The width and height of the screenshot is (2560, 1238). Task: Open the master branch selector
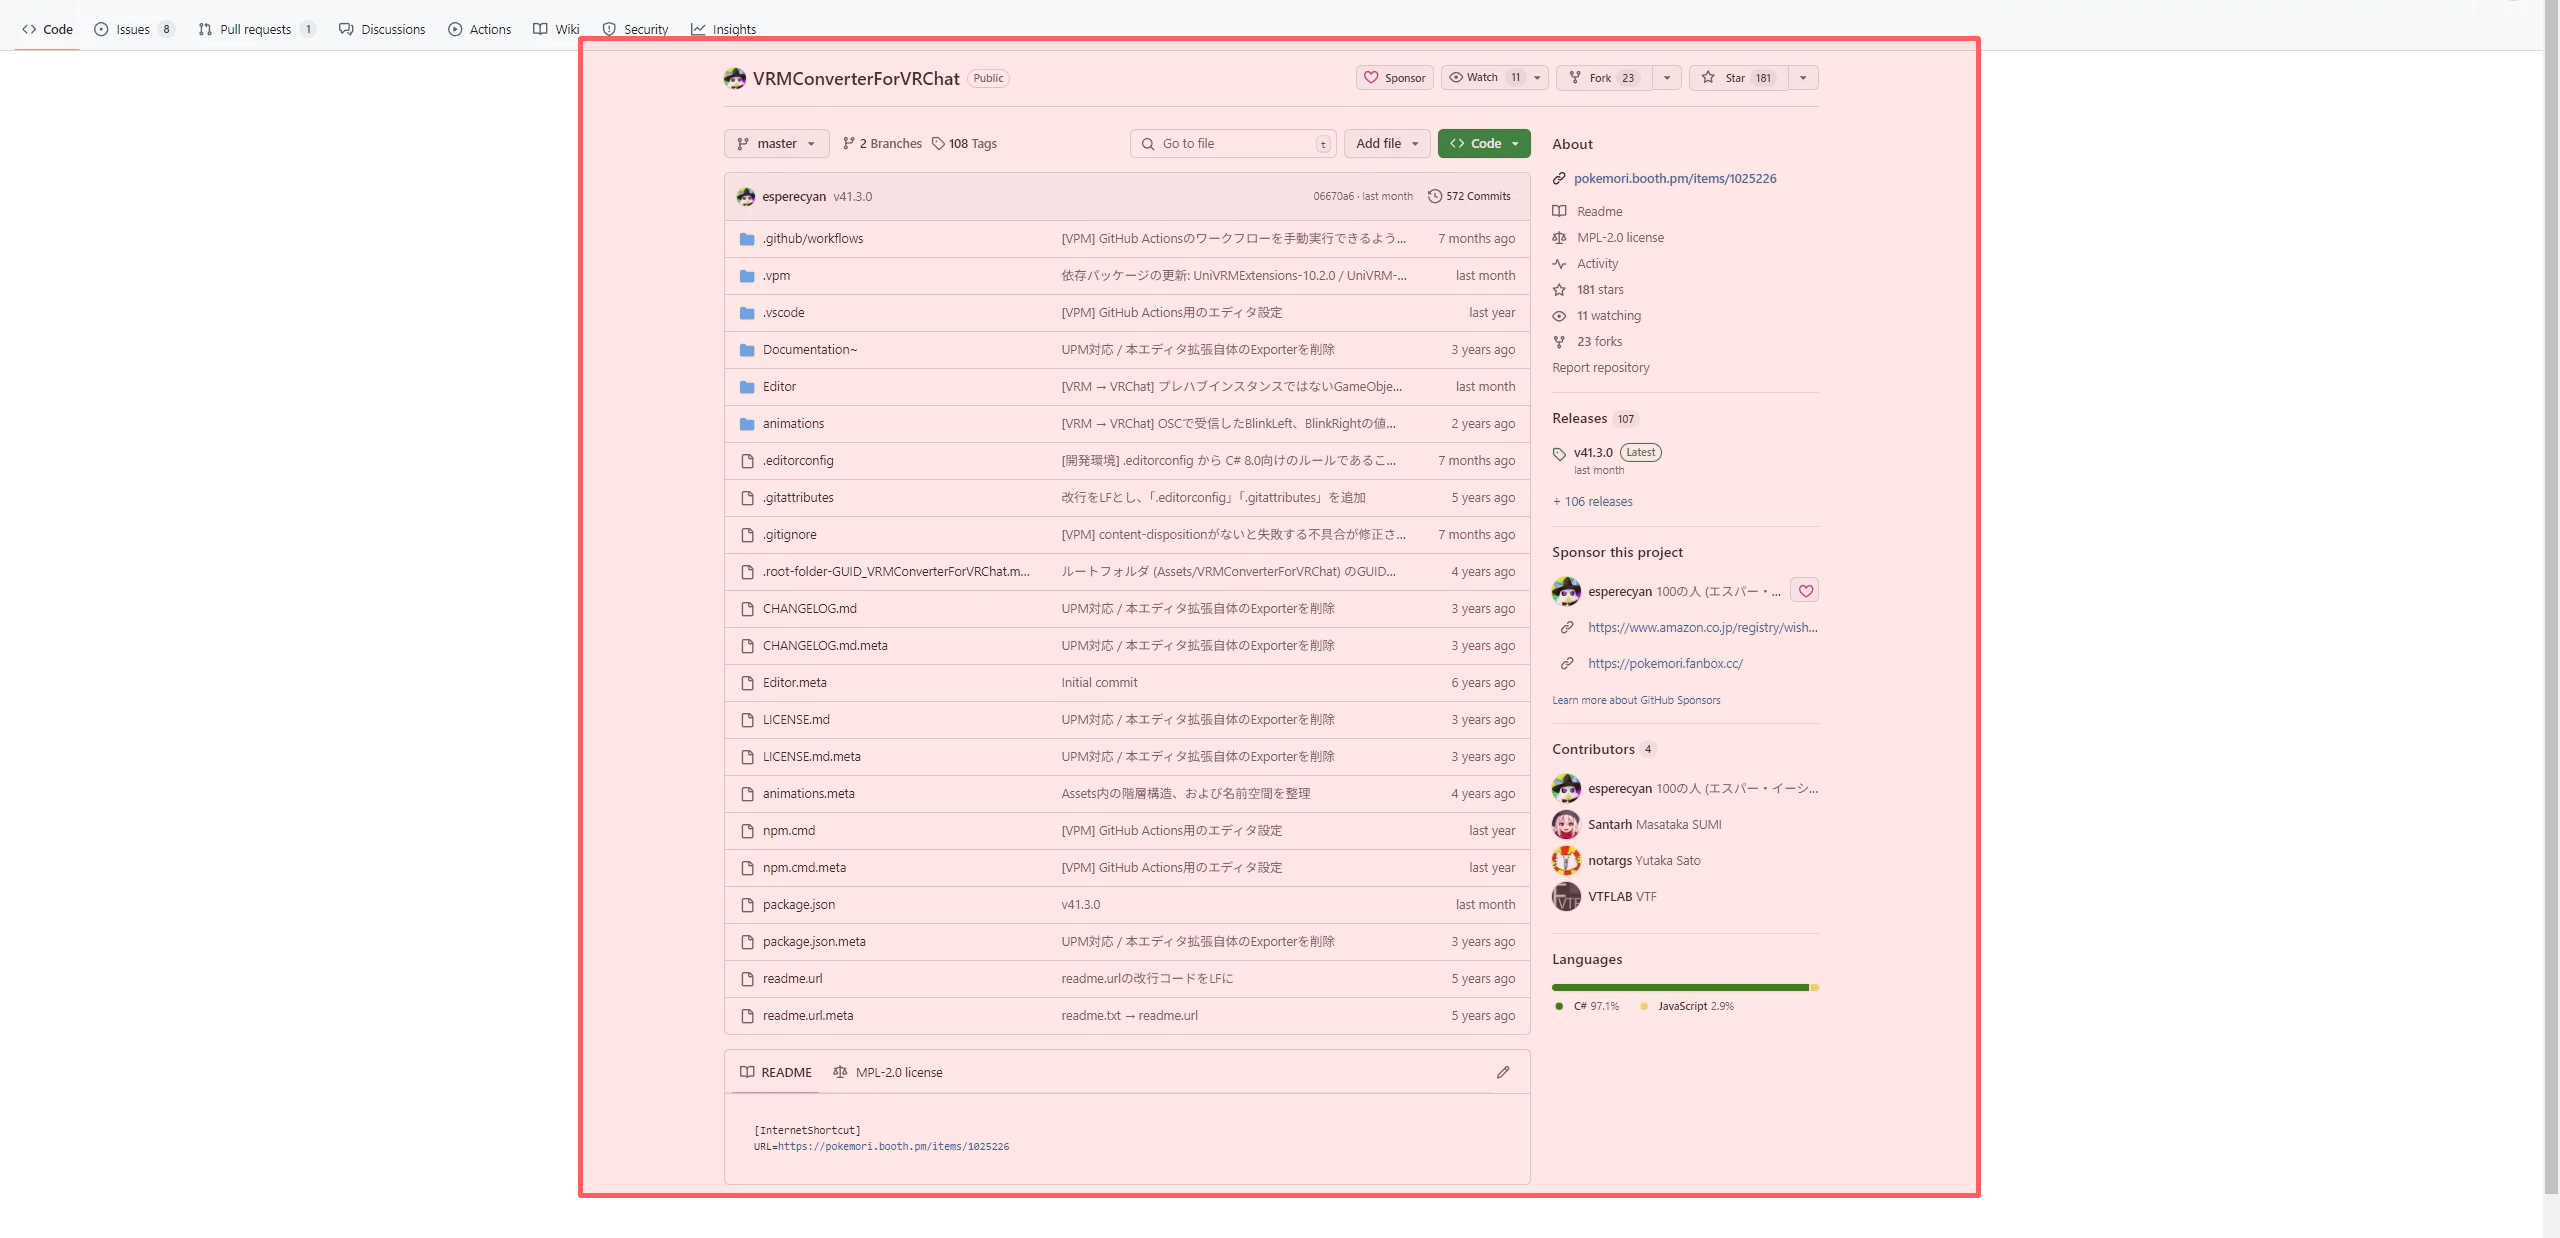776,144
